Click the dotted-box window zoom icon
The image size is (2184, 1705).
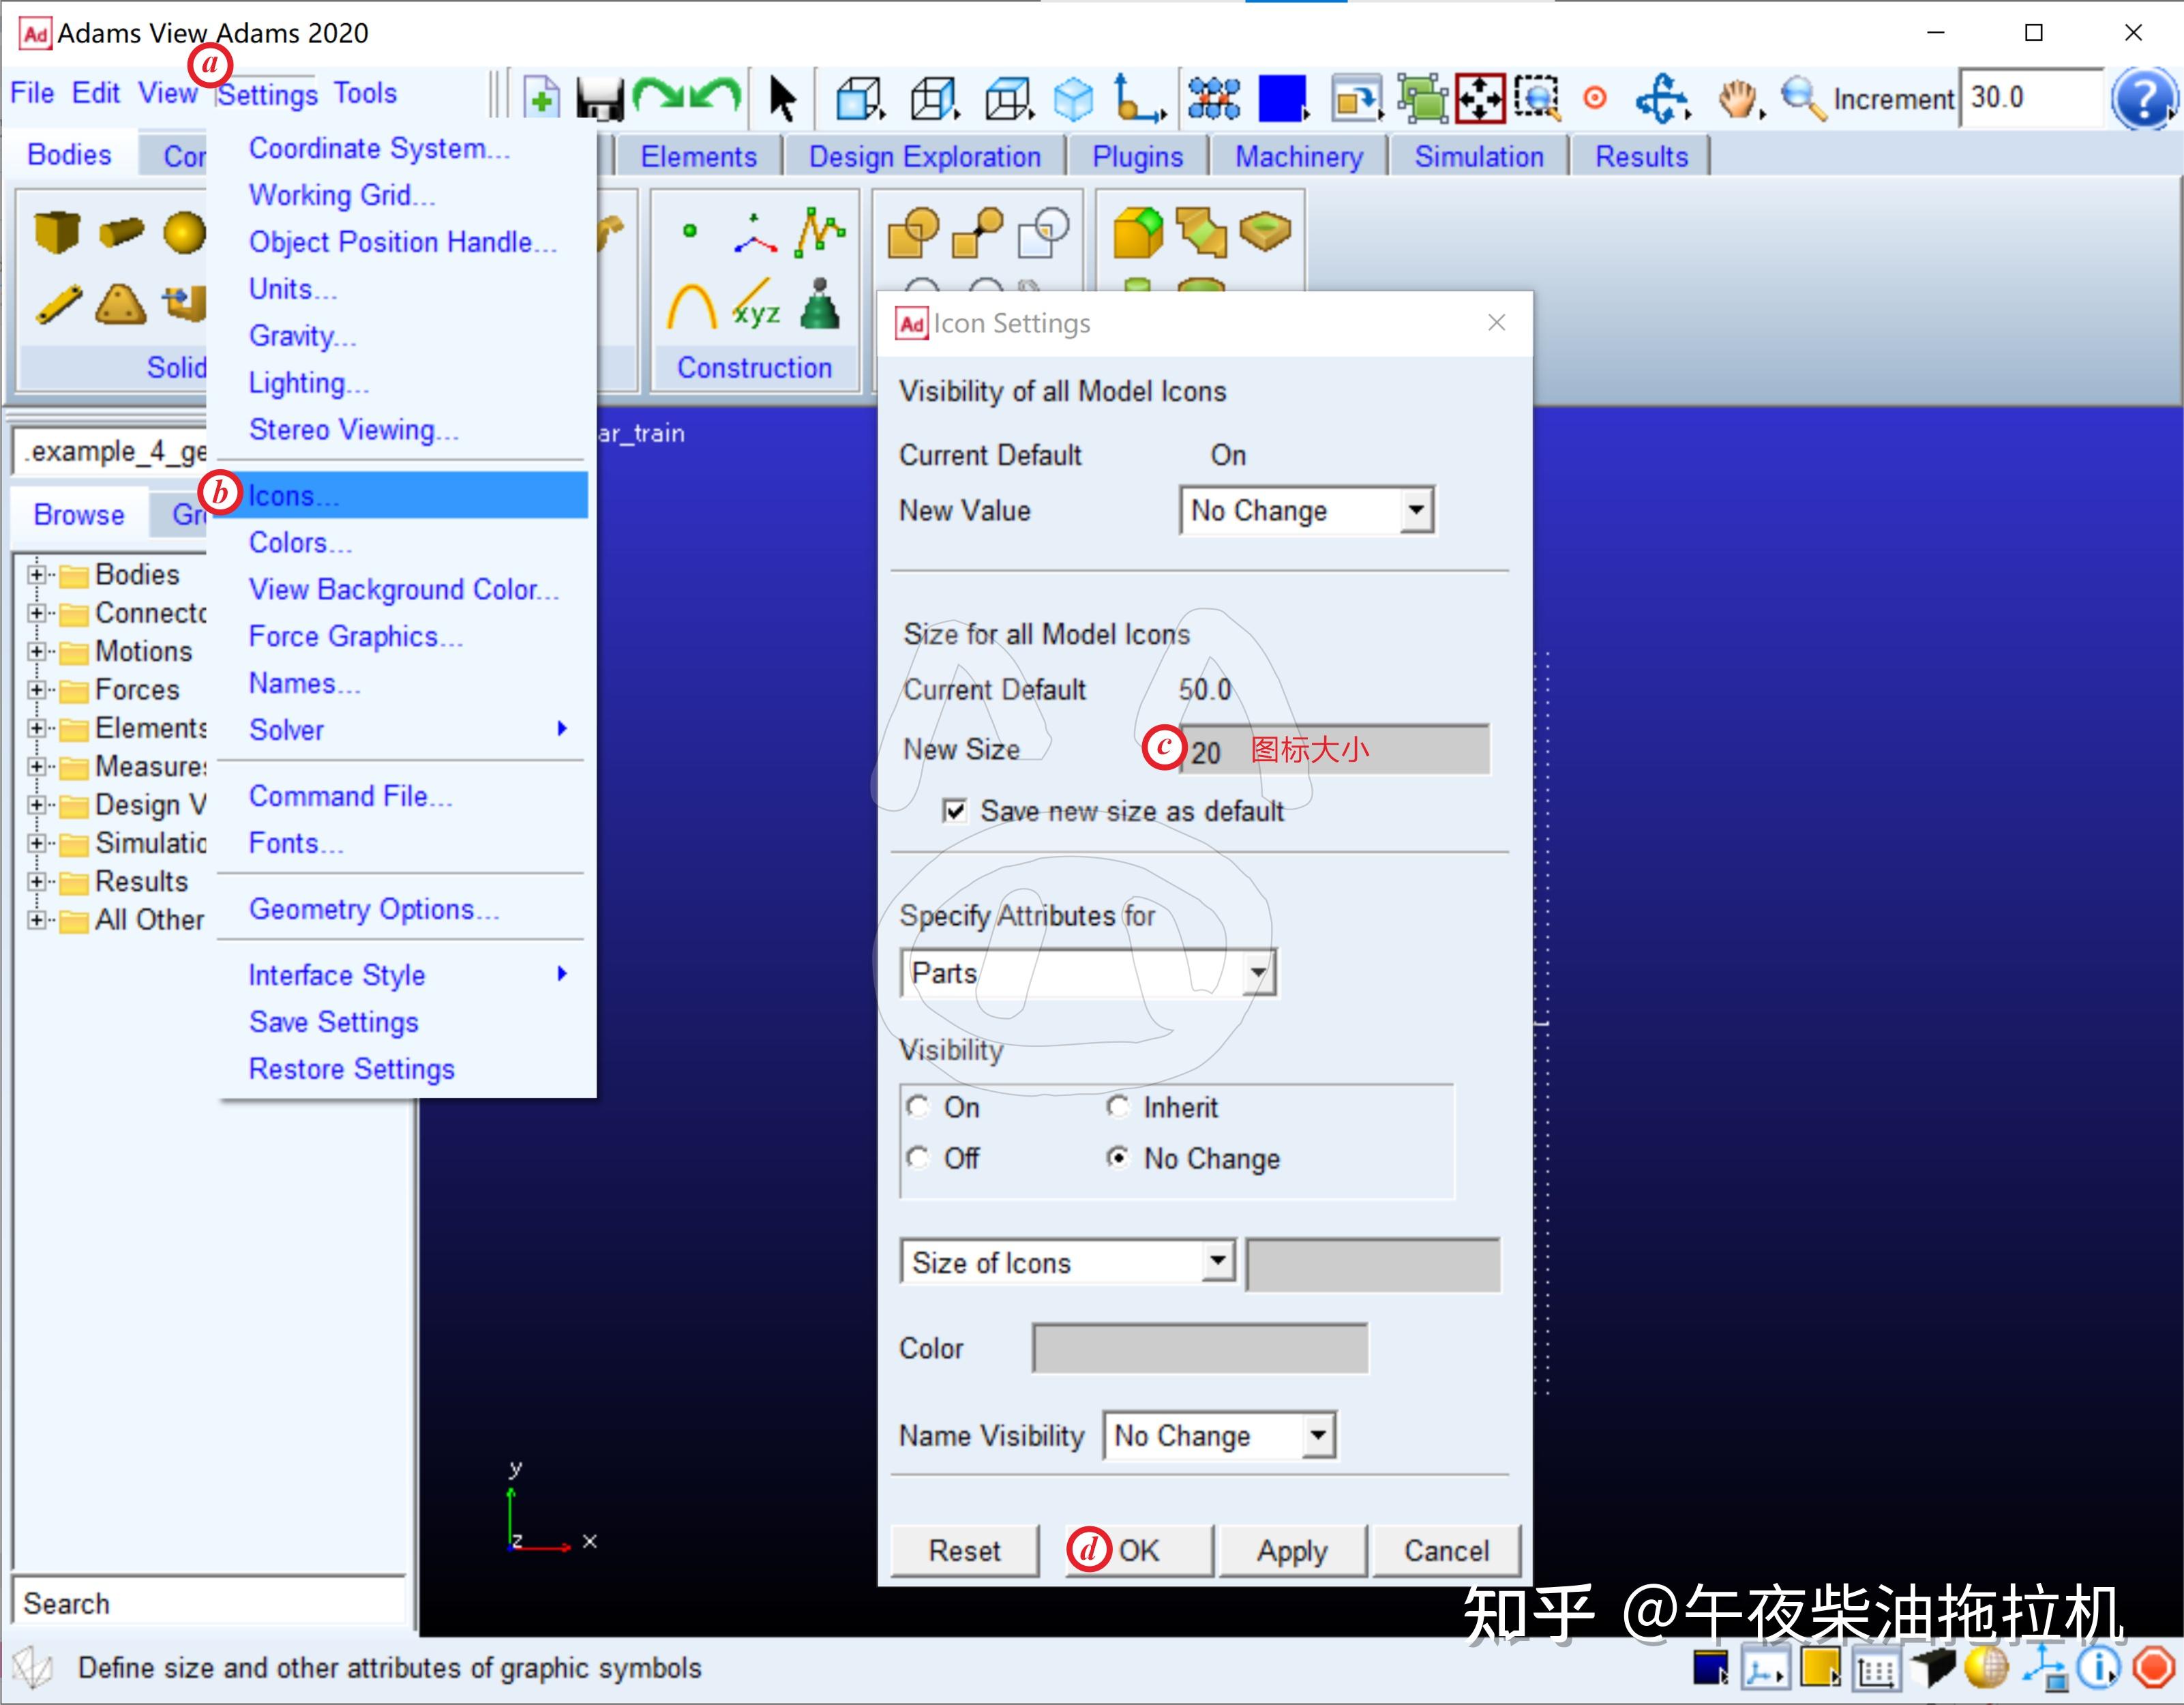(1537, 98)
